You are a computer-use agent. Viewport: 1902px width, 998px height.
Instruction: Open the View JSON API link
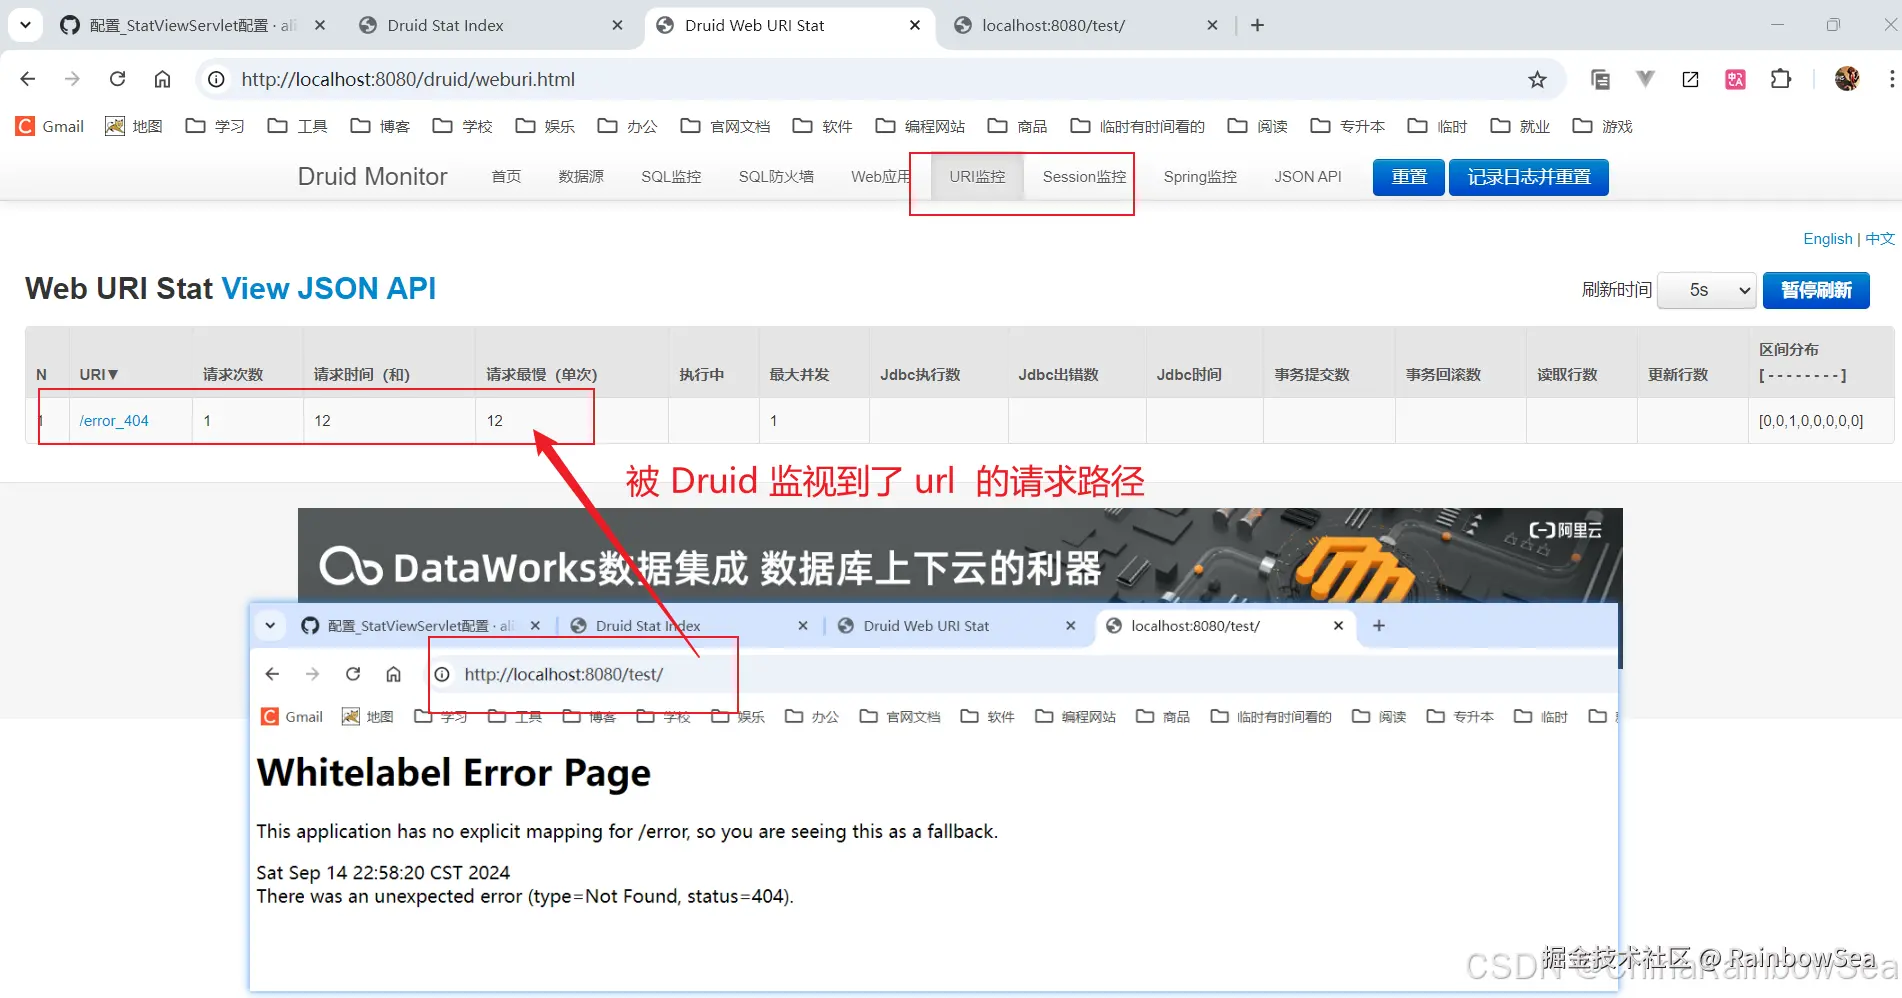(329, 288)
